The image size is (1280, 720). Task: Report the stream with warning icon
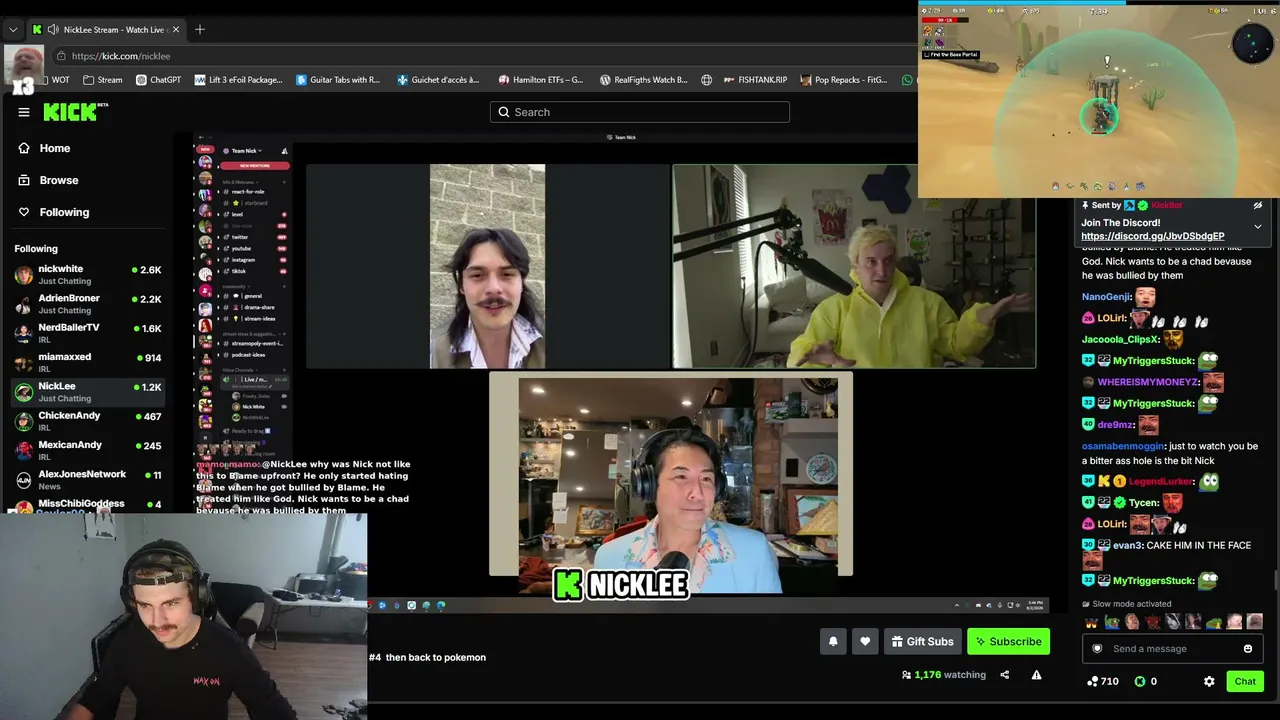[x=1036, y=675]
